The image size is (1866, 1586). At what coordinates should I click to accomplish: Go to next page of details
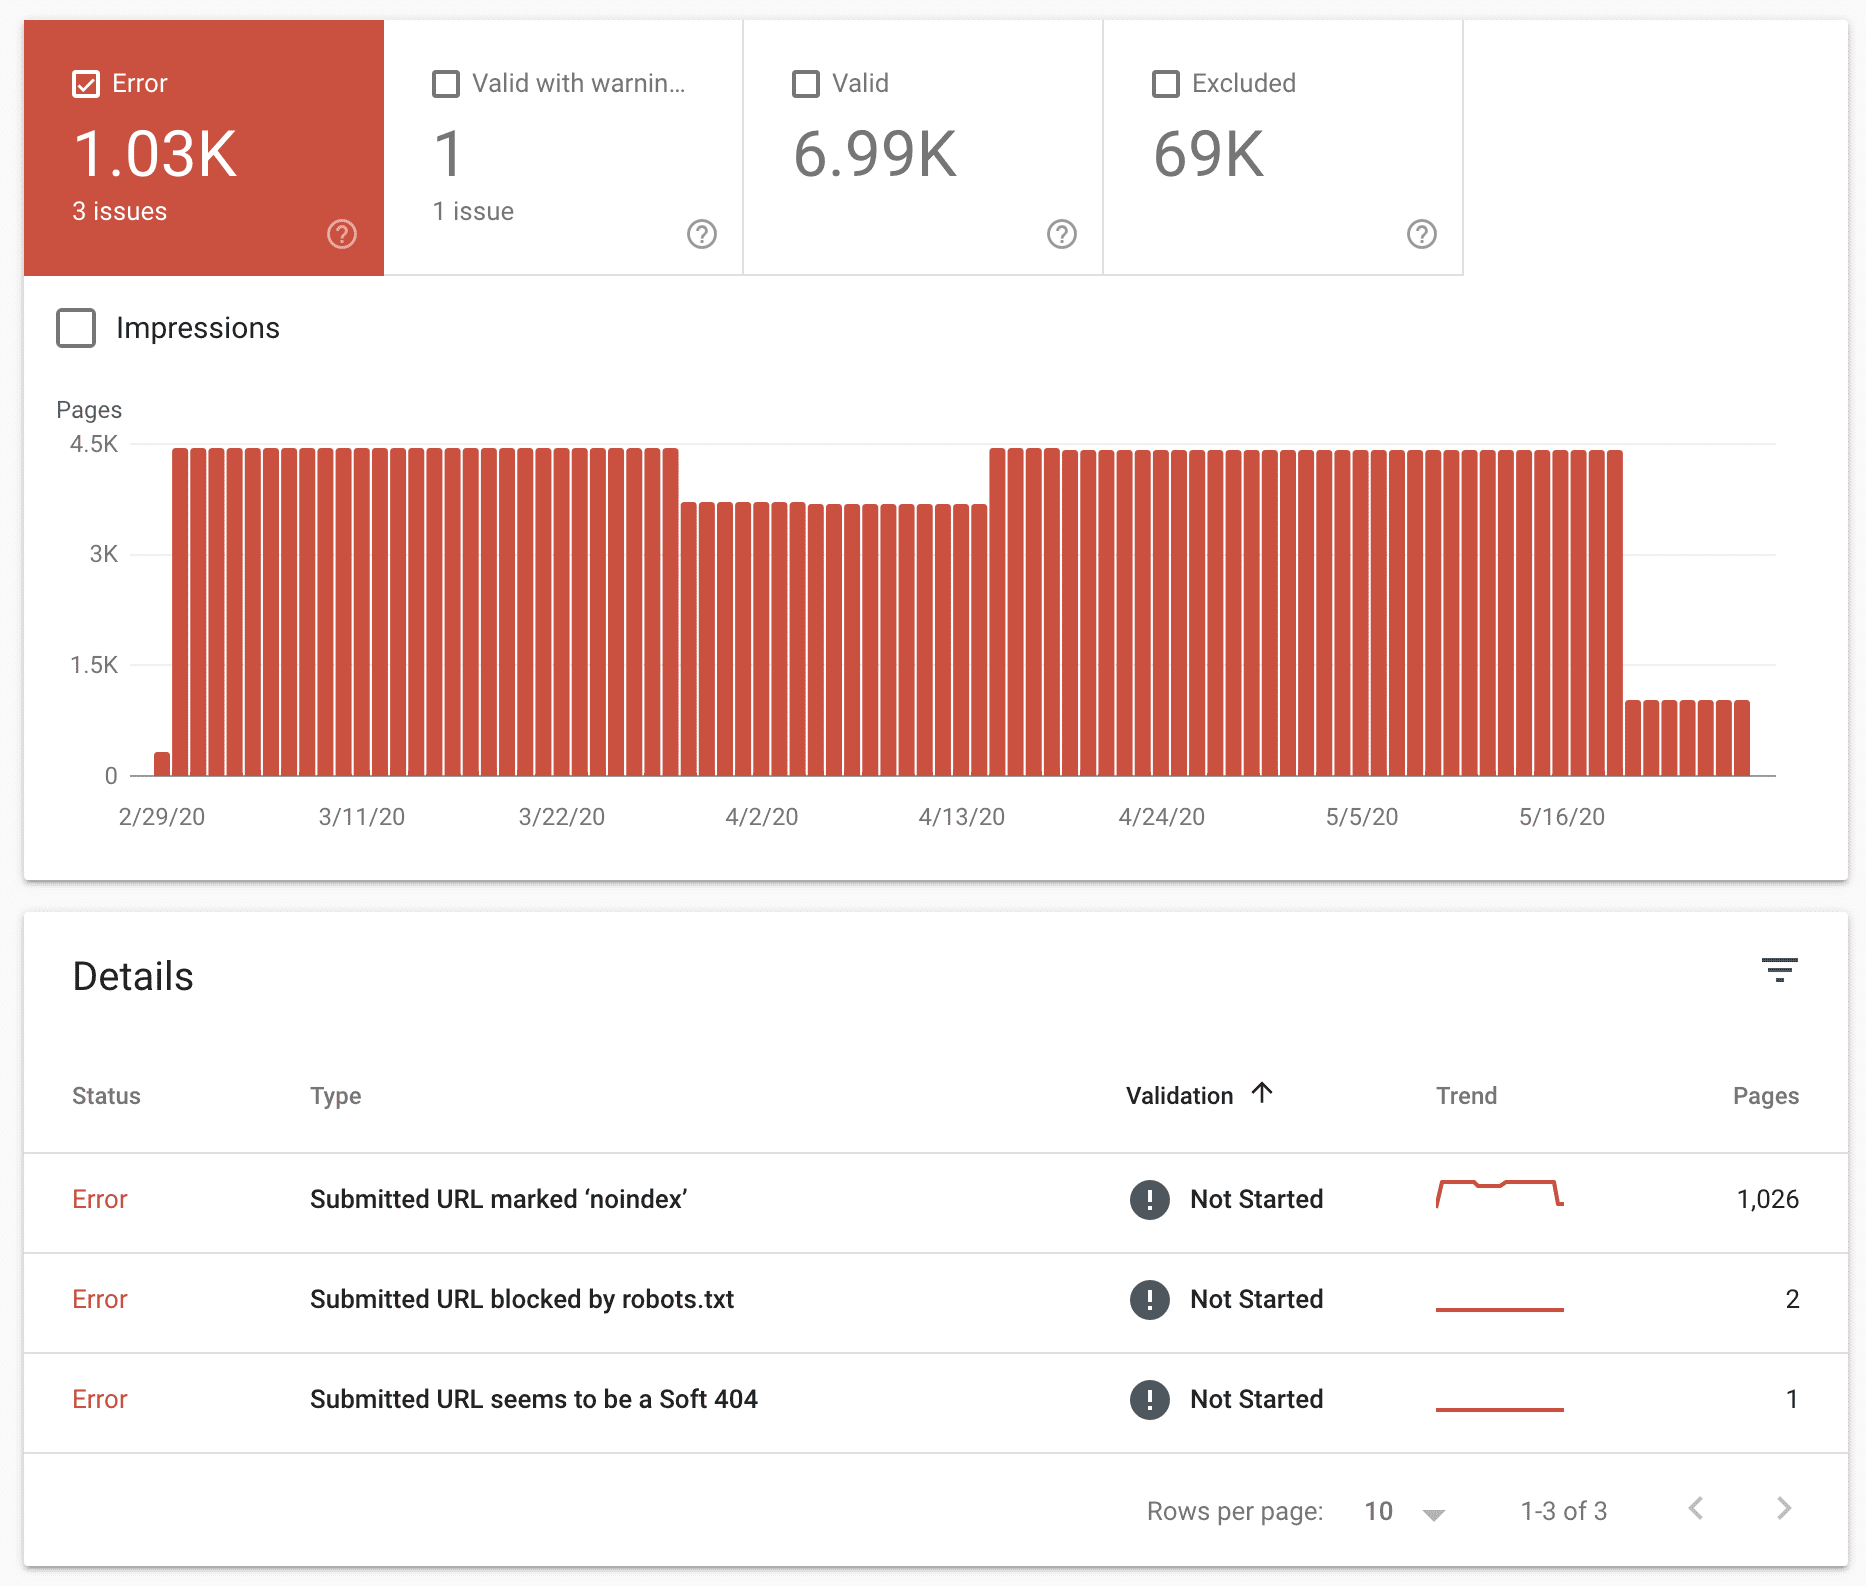1784,1510
